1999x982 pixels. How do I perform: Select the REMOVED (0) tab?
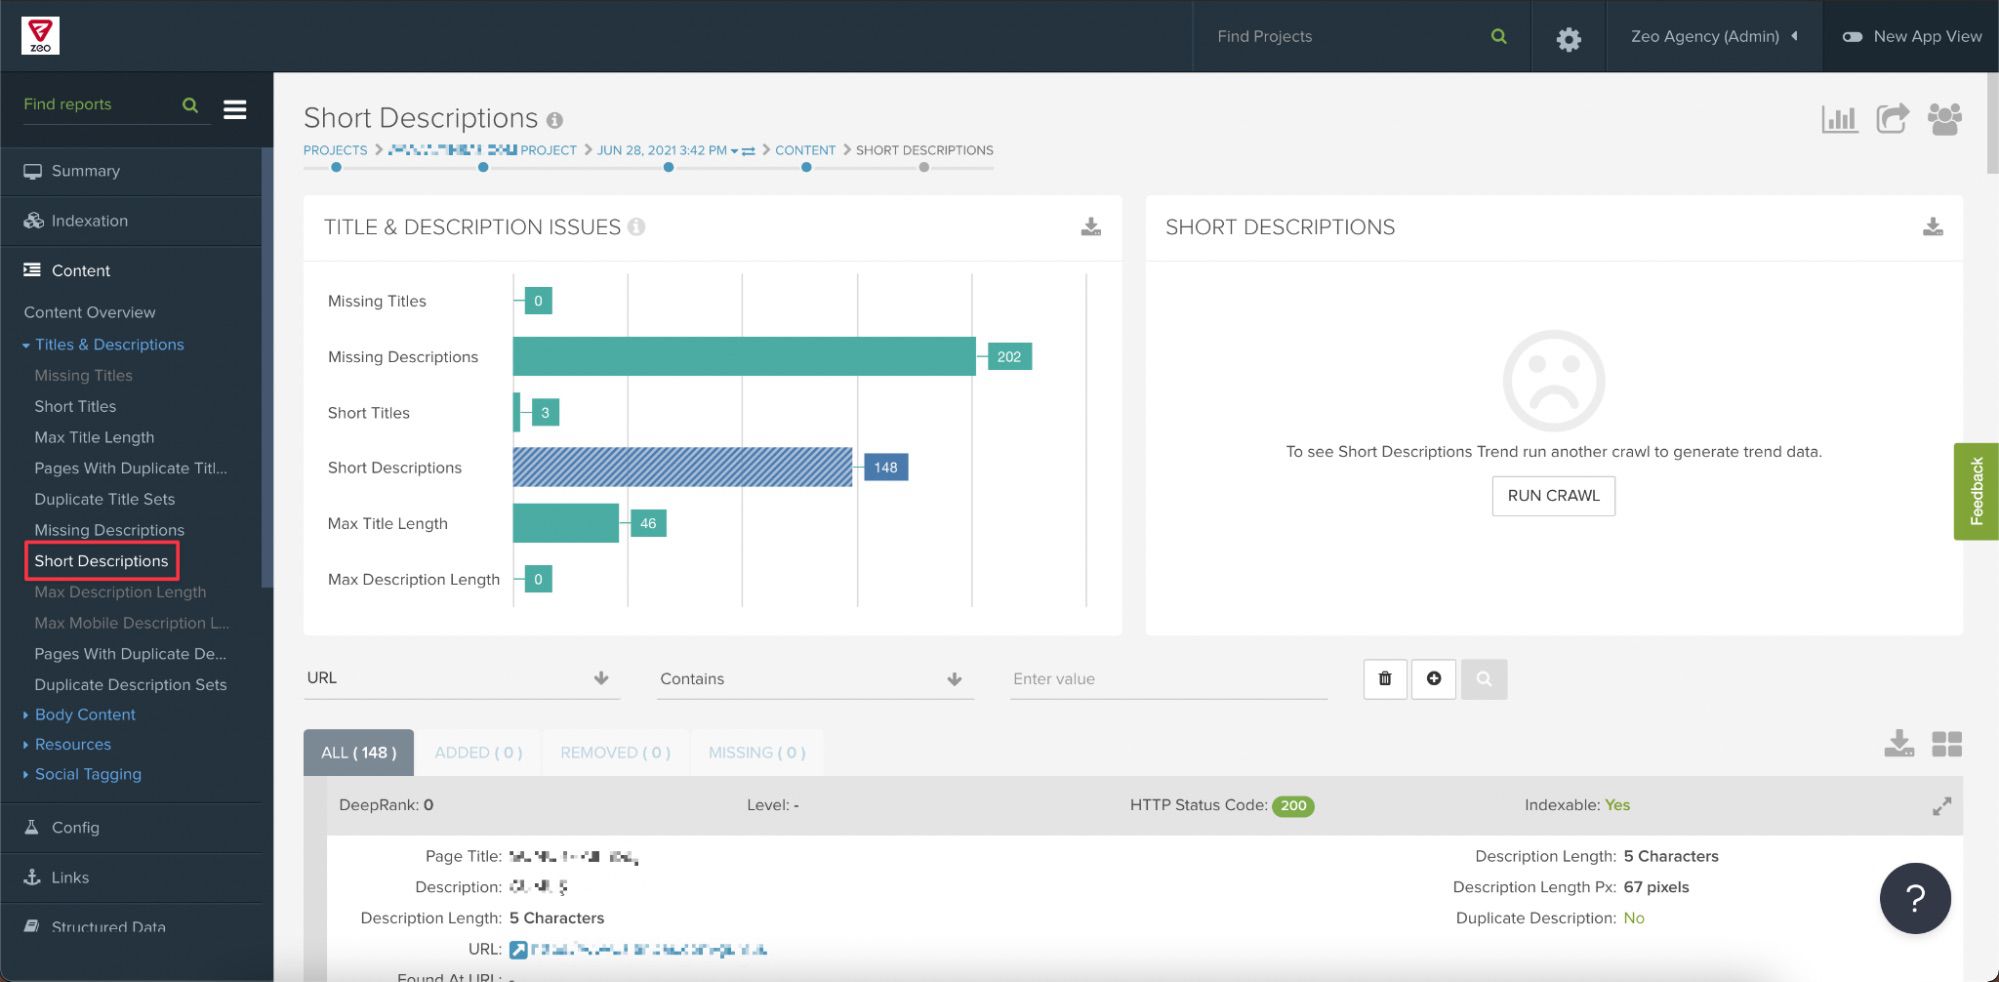click(x=615, y=753)
